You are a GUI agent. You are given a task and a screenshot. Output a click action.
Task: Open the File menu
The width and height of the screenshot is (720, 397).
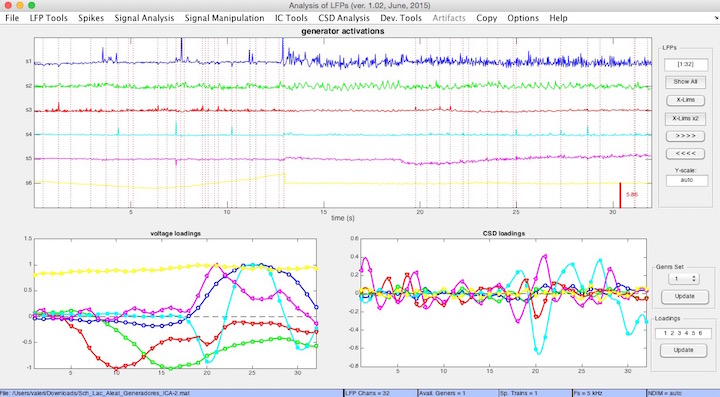pos(12,18)
